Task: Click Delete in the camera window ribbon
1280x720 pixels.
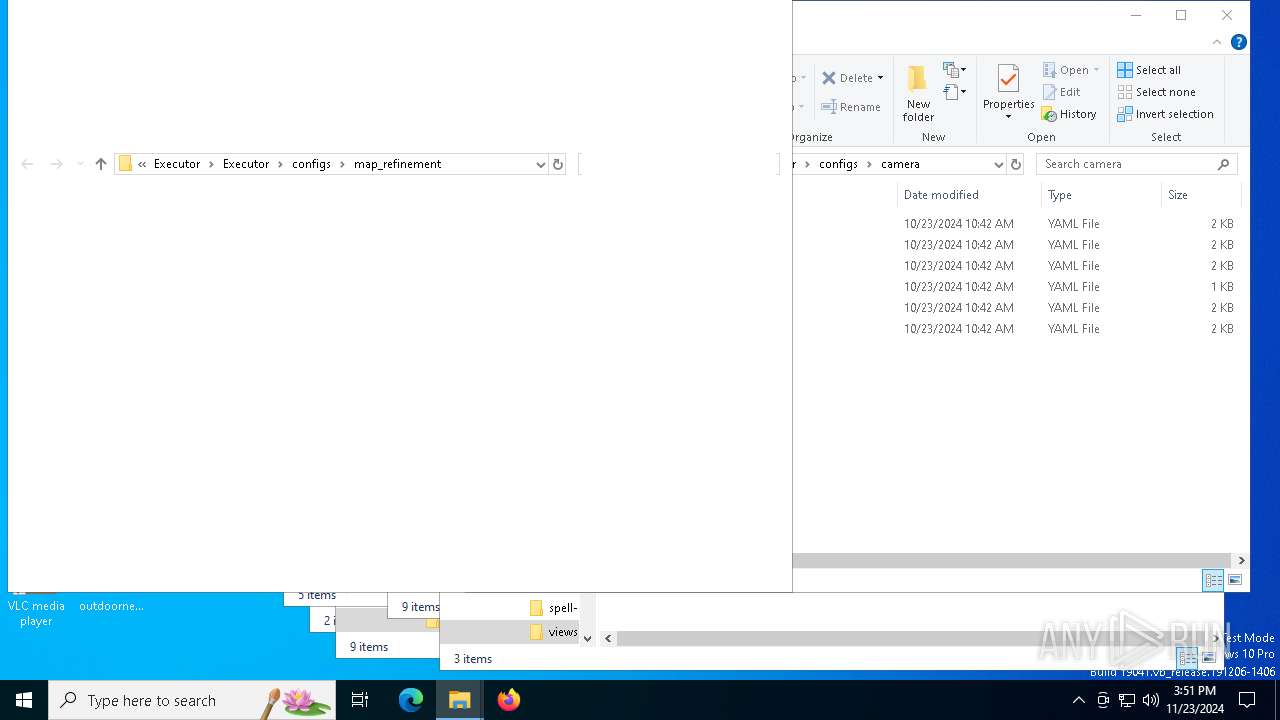Action: pos(848,78)
